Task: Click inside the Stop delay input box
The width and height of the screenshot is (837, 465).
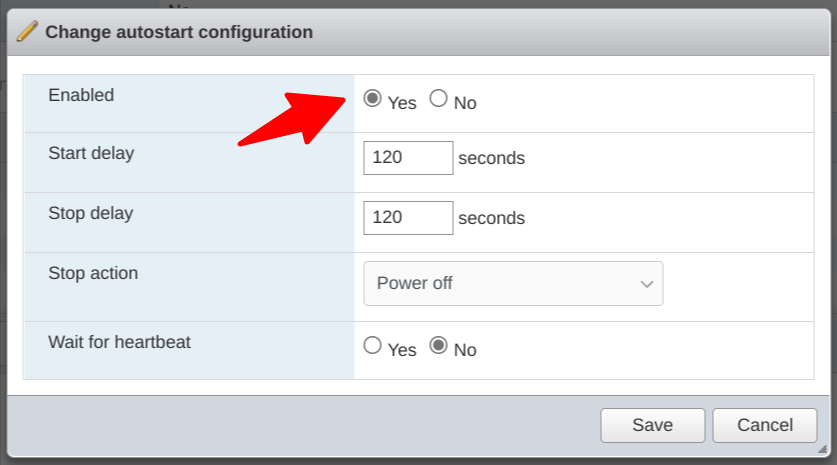Action: click(x=408, y=218)
